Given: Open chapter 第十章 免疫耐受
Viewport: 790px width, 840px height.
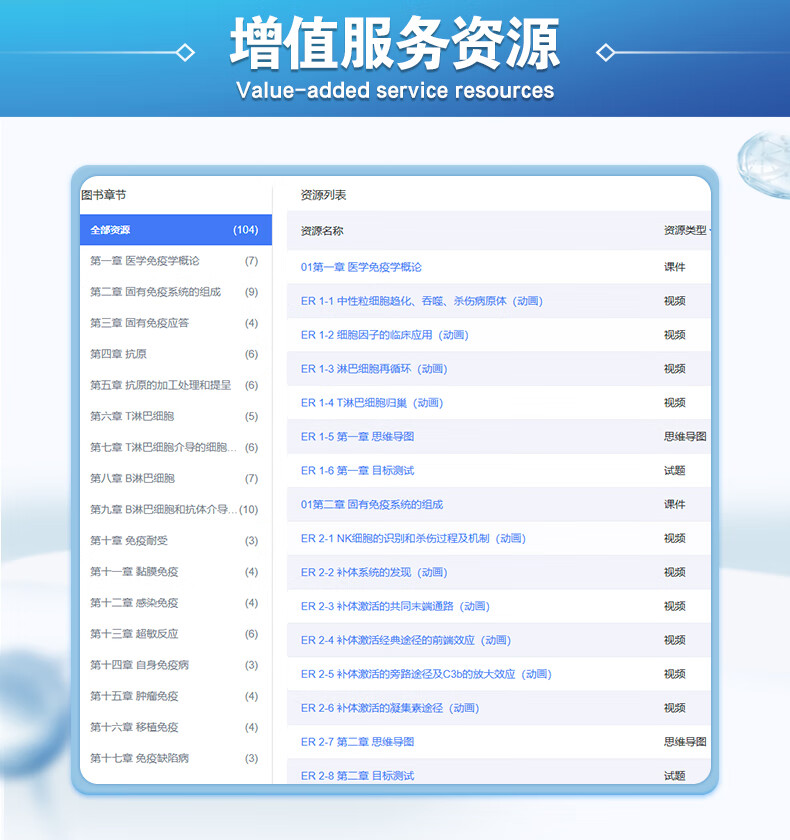Looking at the screenshot, I should tap(129, 540).
